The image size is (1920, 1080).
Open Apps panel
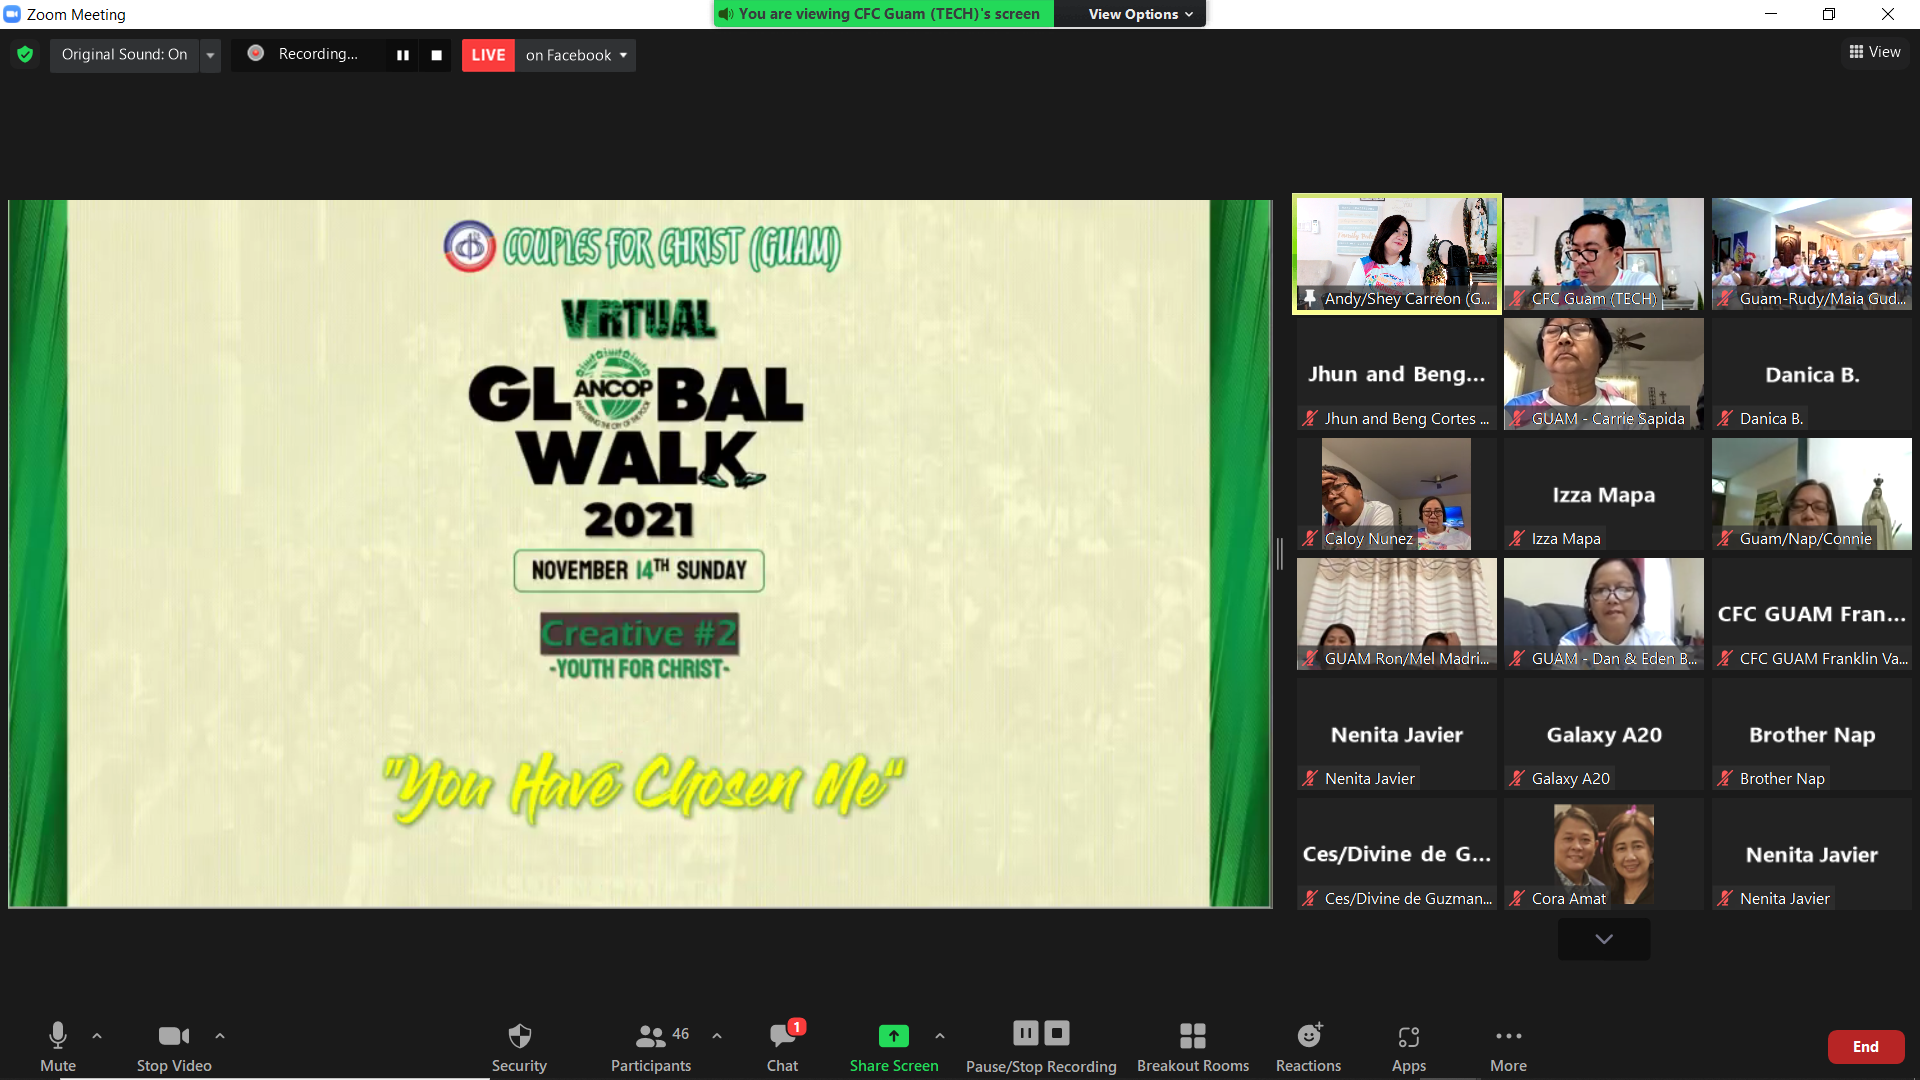[x=1409, y=1046]
